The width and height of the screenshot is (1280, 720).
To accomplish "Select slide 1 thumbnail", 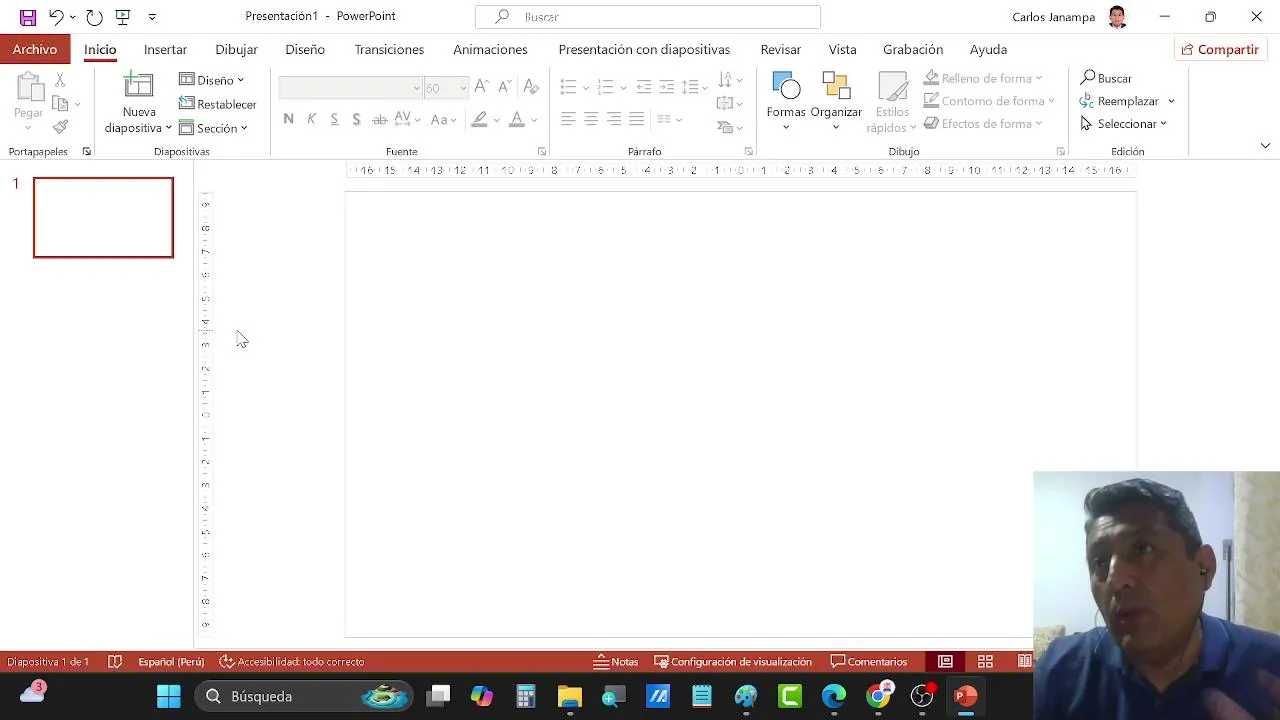I will click(x=103, y=218).
